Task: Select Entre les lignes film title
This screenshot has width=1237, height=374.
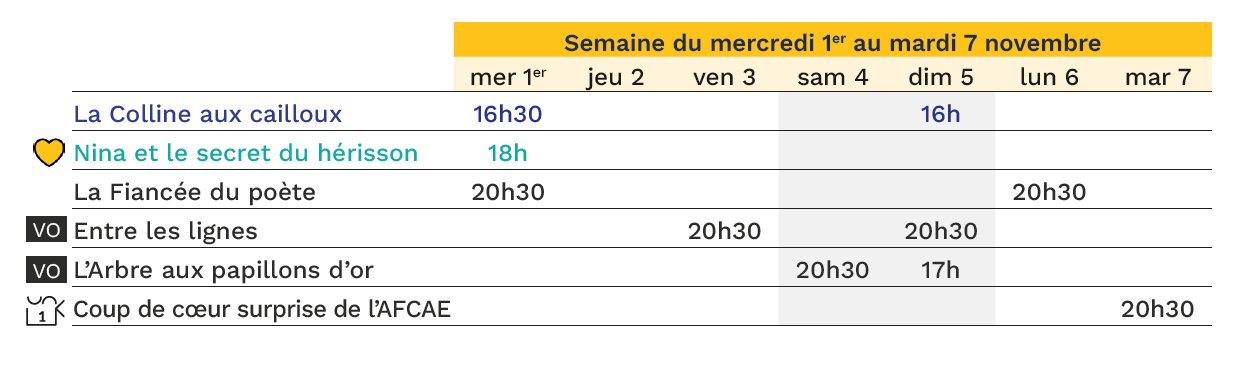Action: click(166, 231)
